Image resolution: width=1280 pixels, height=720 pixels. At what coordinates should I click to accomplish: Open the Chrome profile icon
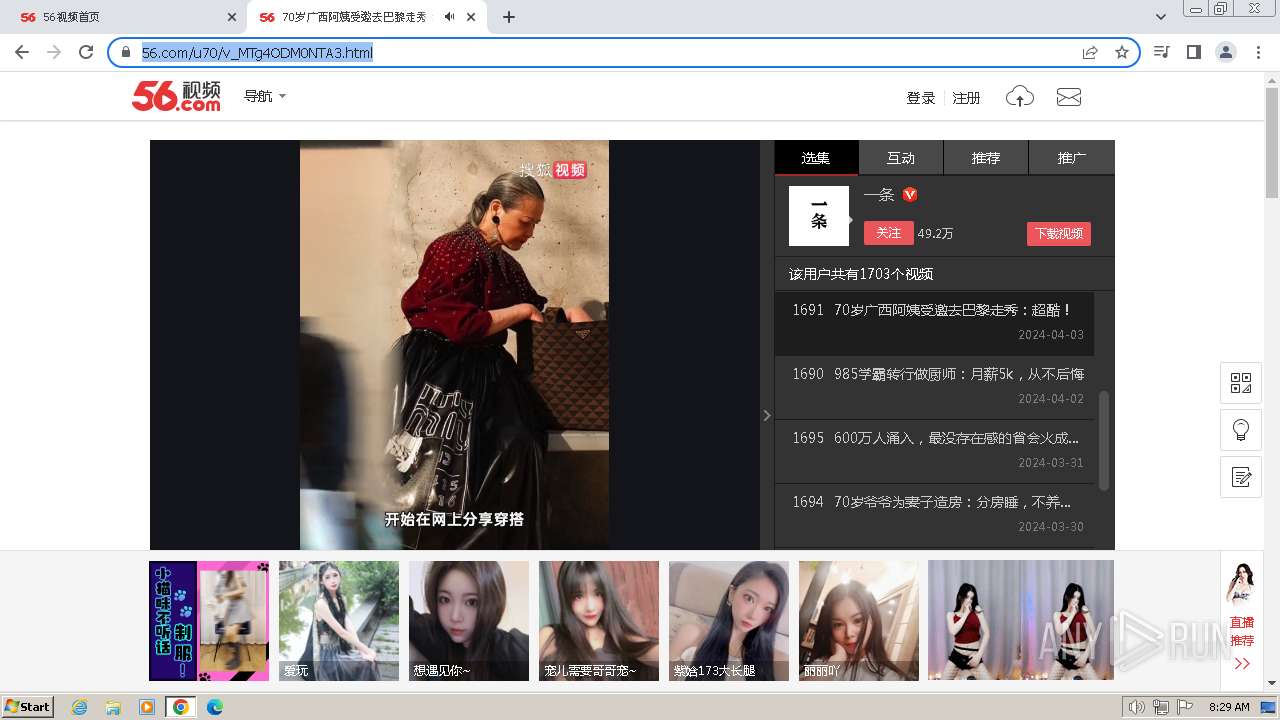(x=1226, y=52)
